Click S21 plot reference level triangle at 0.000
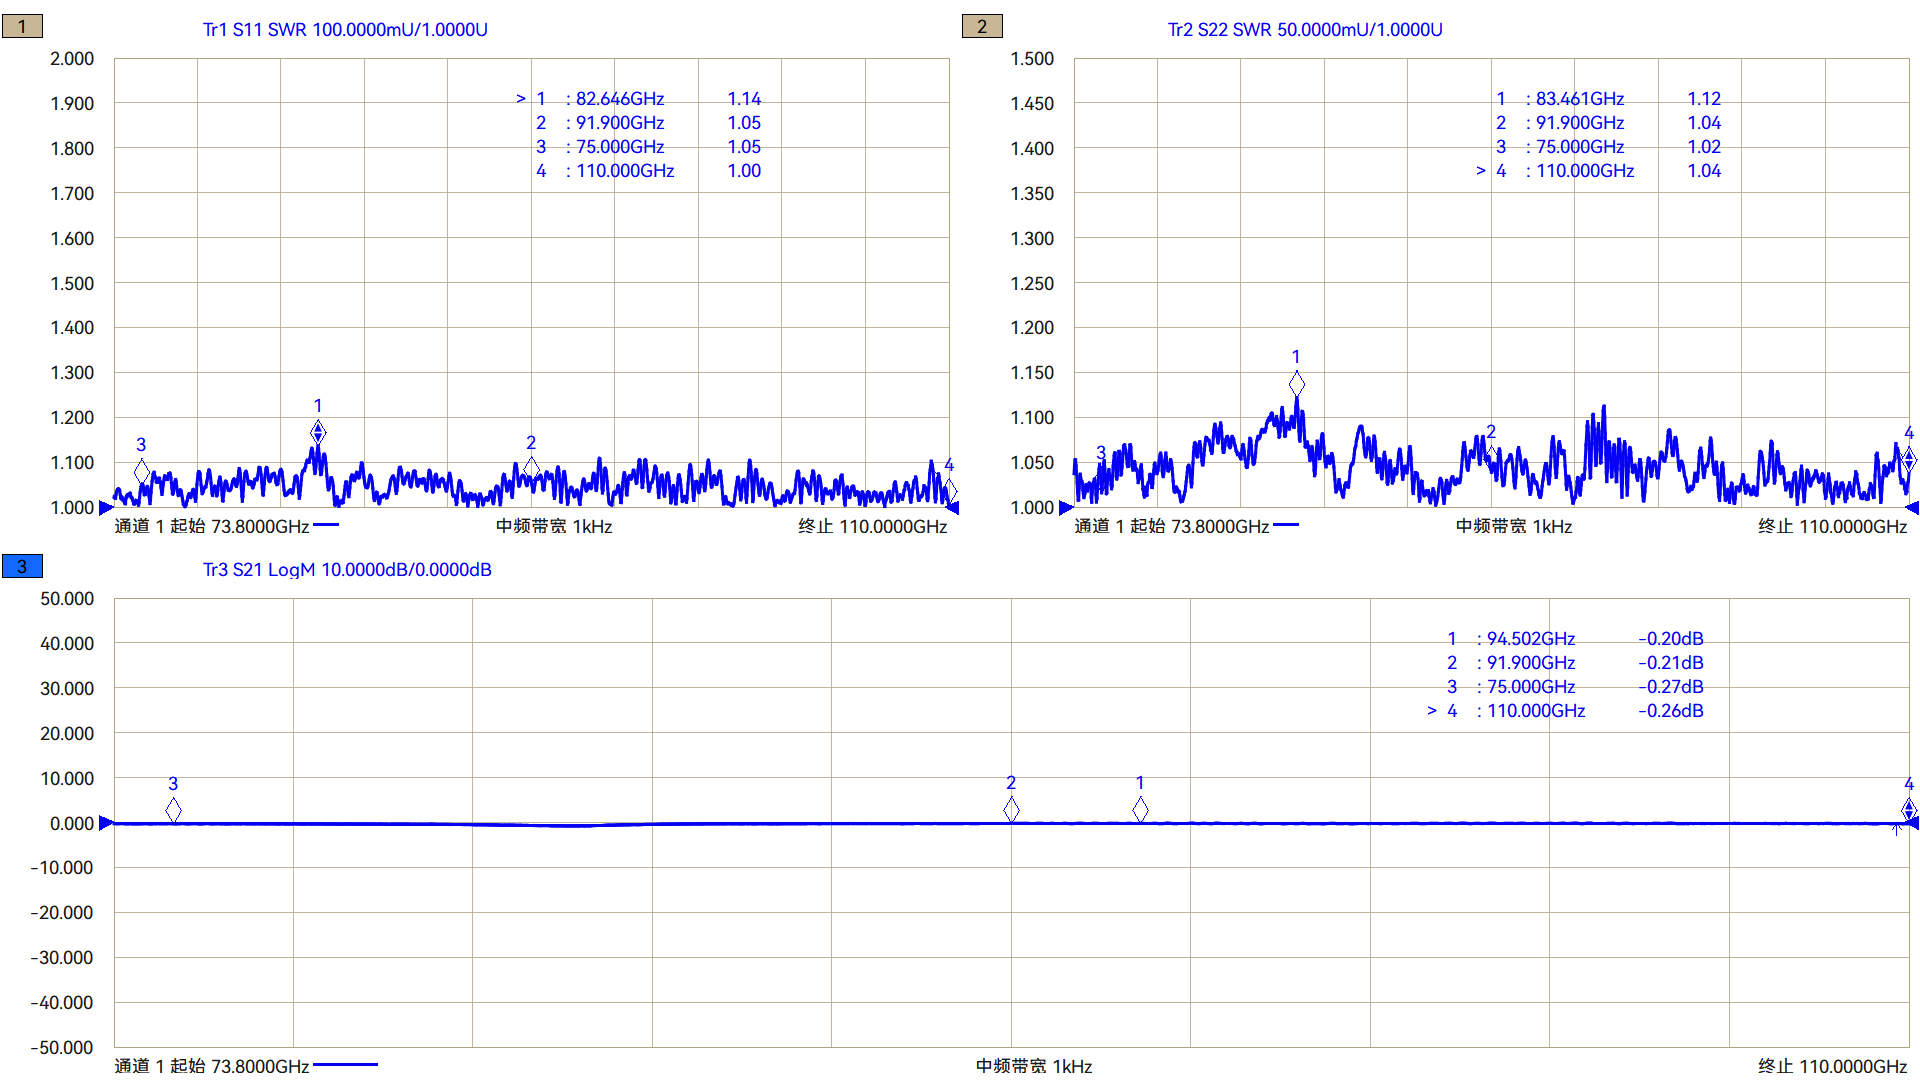Image resolution: width=1920 pixels, height=1080 pixels. click(106, 823)
